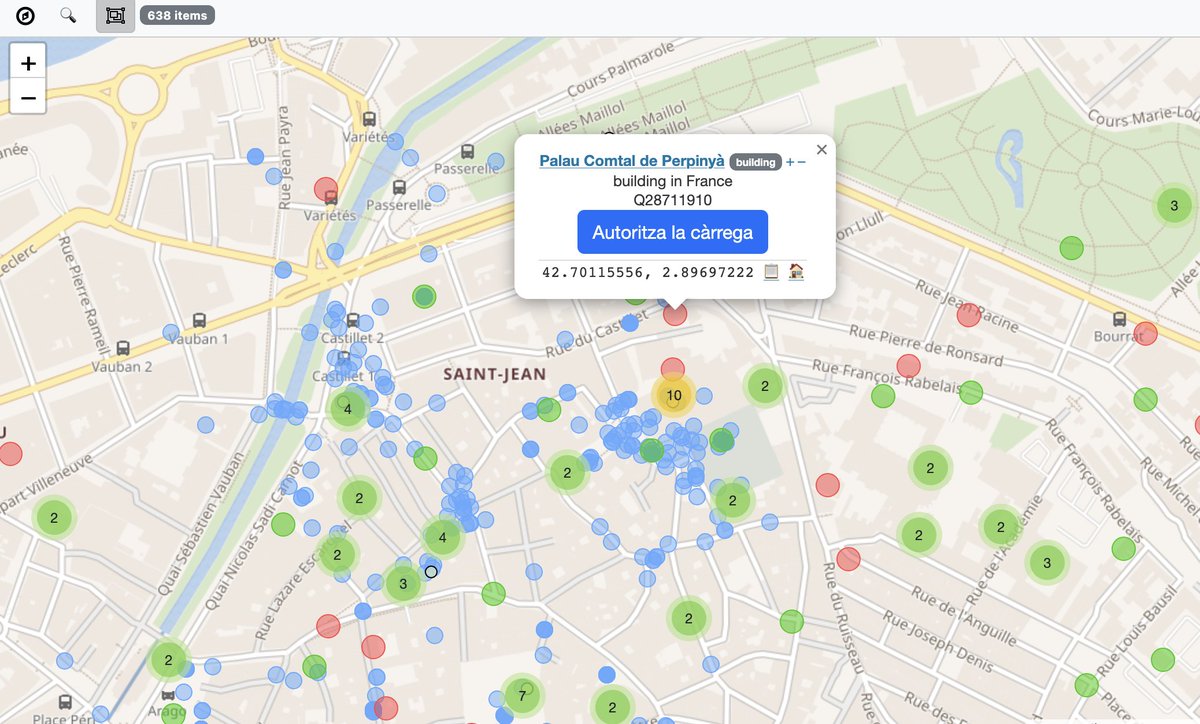The height and width of the screenshot is (724, 1200).
Task: Zoom in the map with the plus button
Action: 28,63
